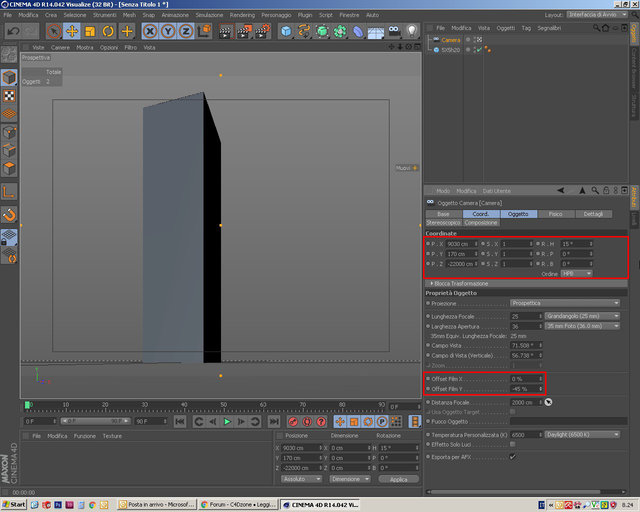Image resolution: width=640 pixels, height=512 pixels.
Task: Open the Layout interface dropdown
Action: pyautogui.click(x=597, y=15)
